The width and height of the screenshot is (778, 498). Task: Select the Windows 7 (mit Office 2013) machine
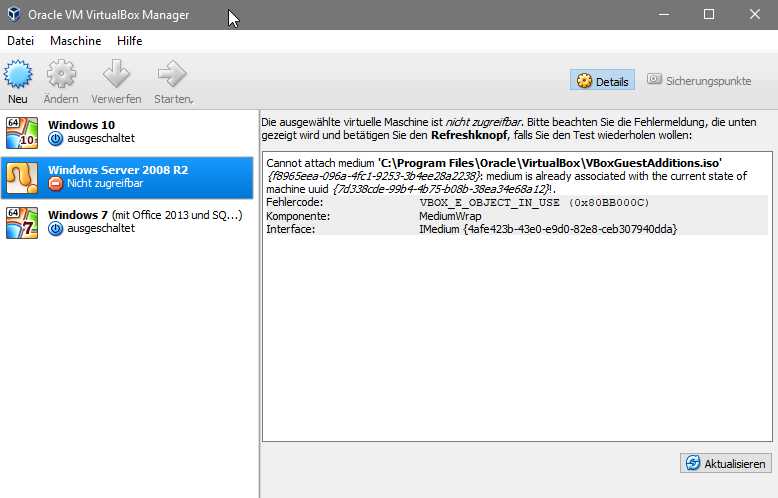point(127,223)
